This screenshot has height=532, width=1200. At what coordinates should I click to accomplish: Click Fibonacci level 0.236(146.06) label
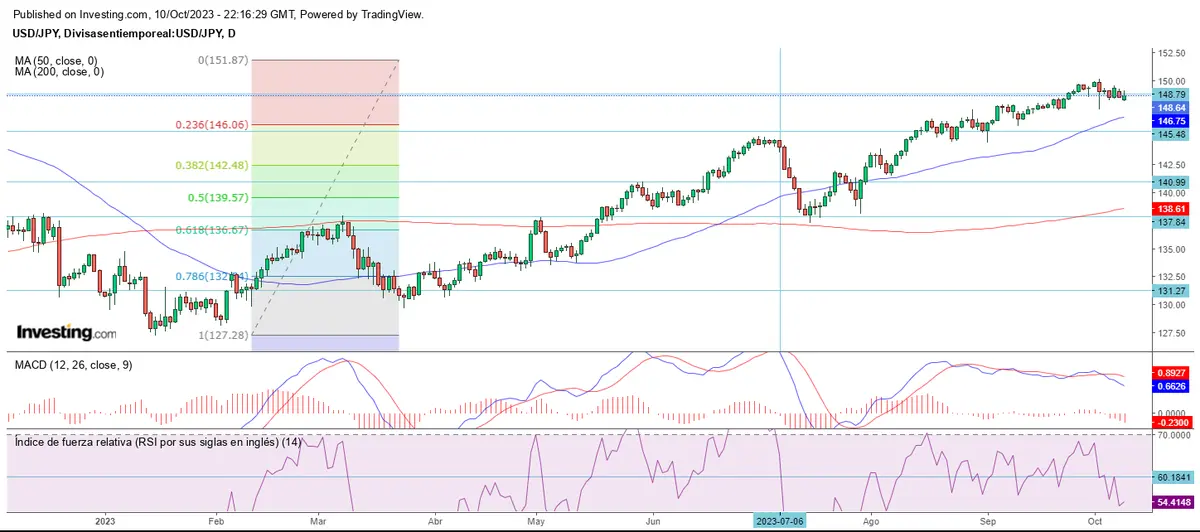[x=211, y=125]
